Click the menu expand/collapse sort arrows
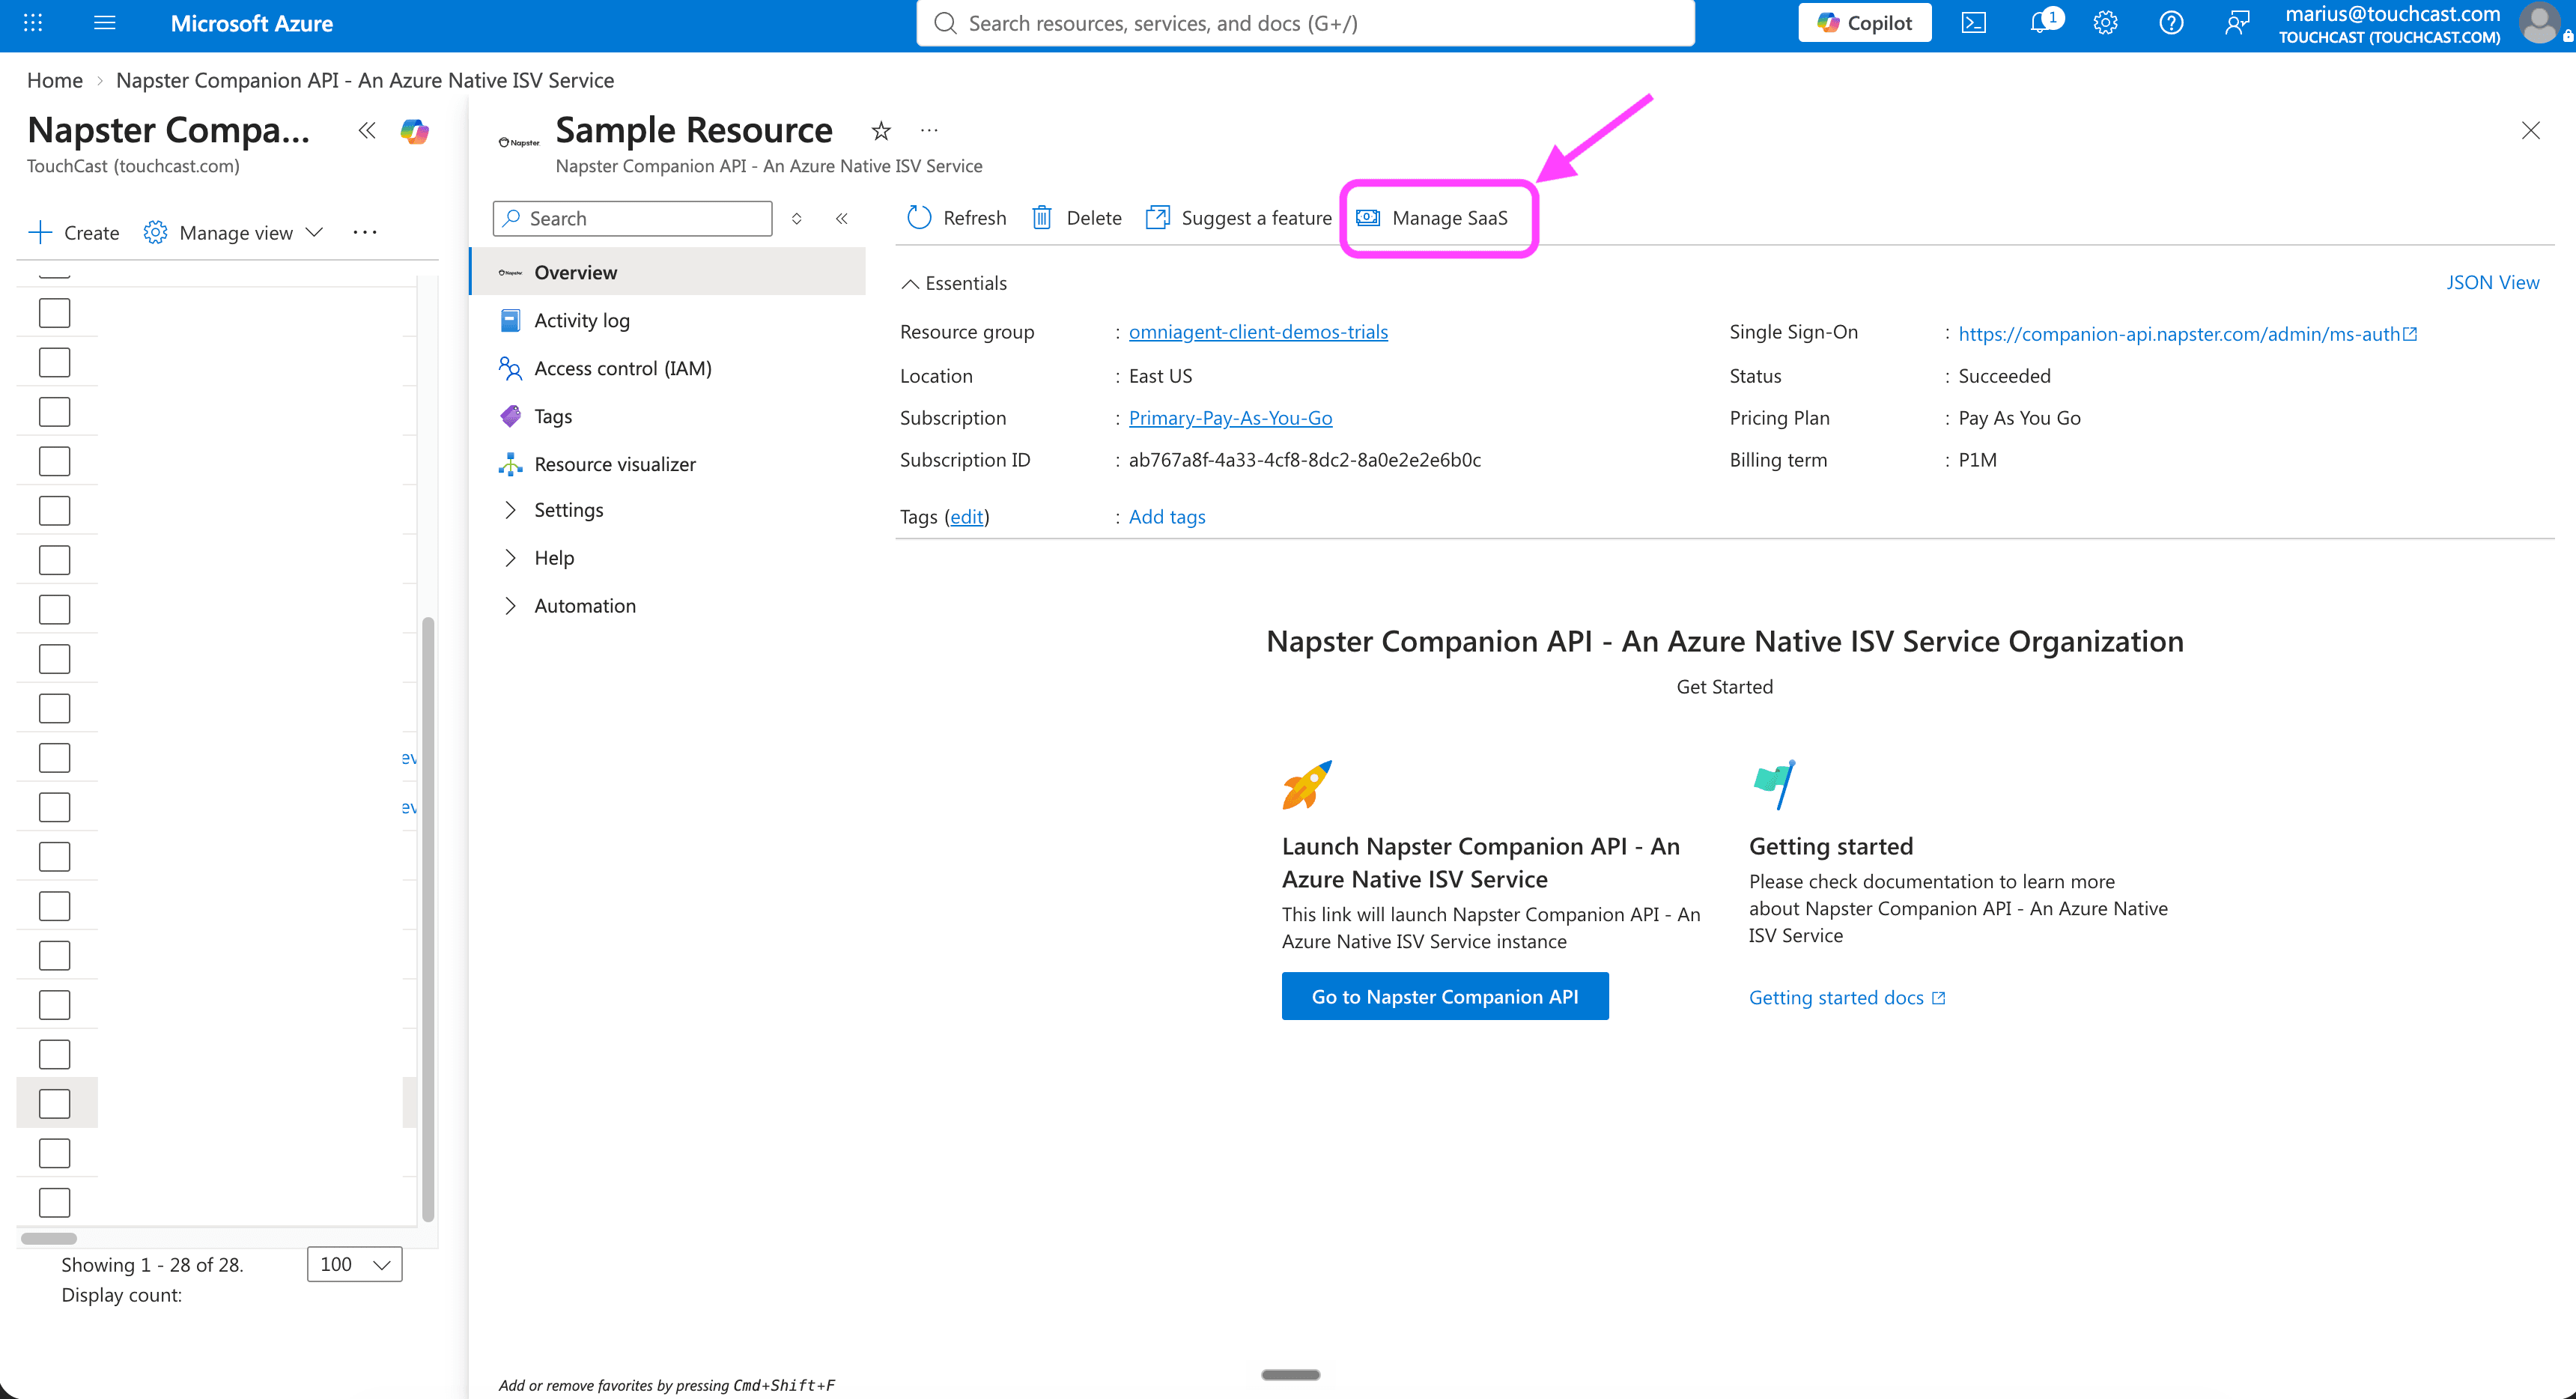This screenshot has height=1399, width=2576. tap(797, 218)
